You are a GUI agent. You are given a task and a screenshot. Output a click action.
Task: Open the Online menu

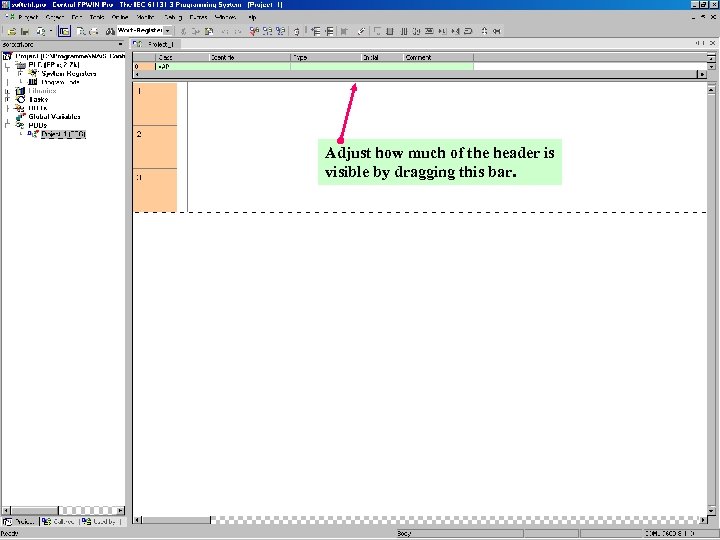pos(120,17)
